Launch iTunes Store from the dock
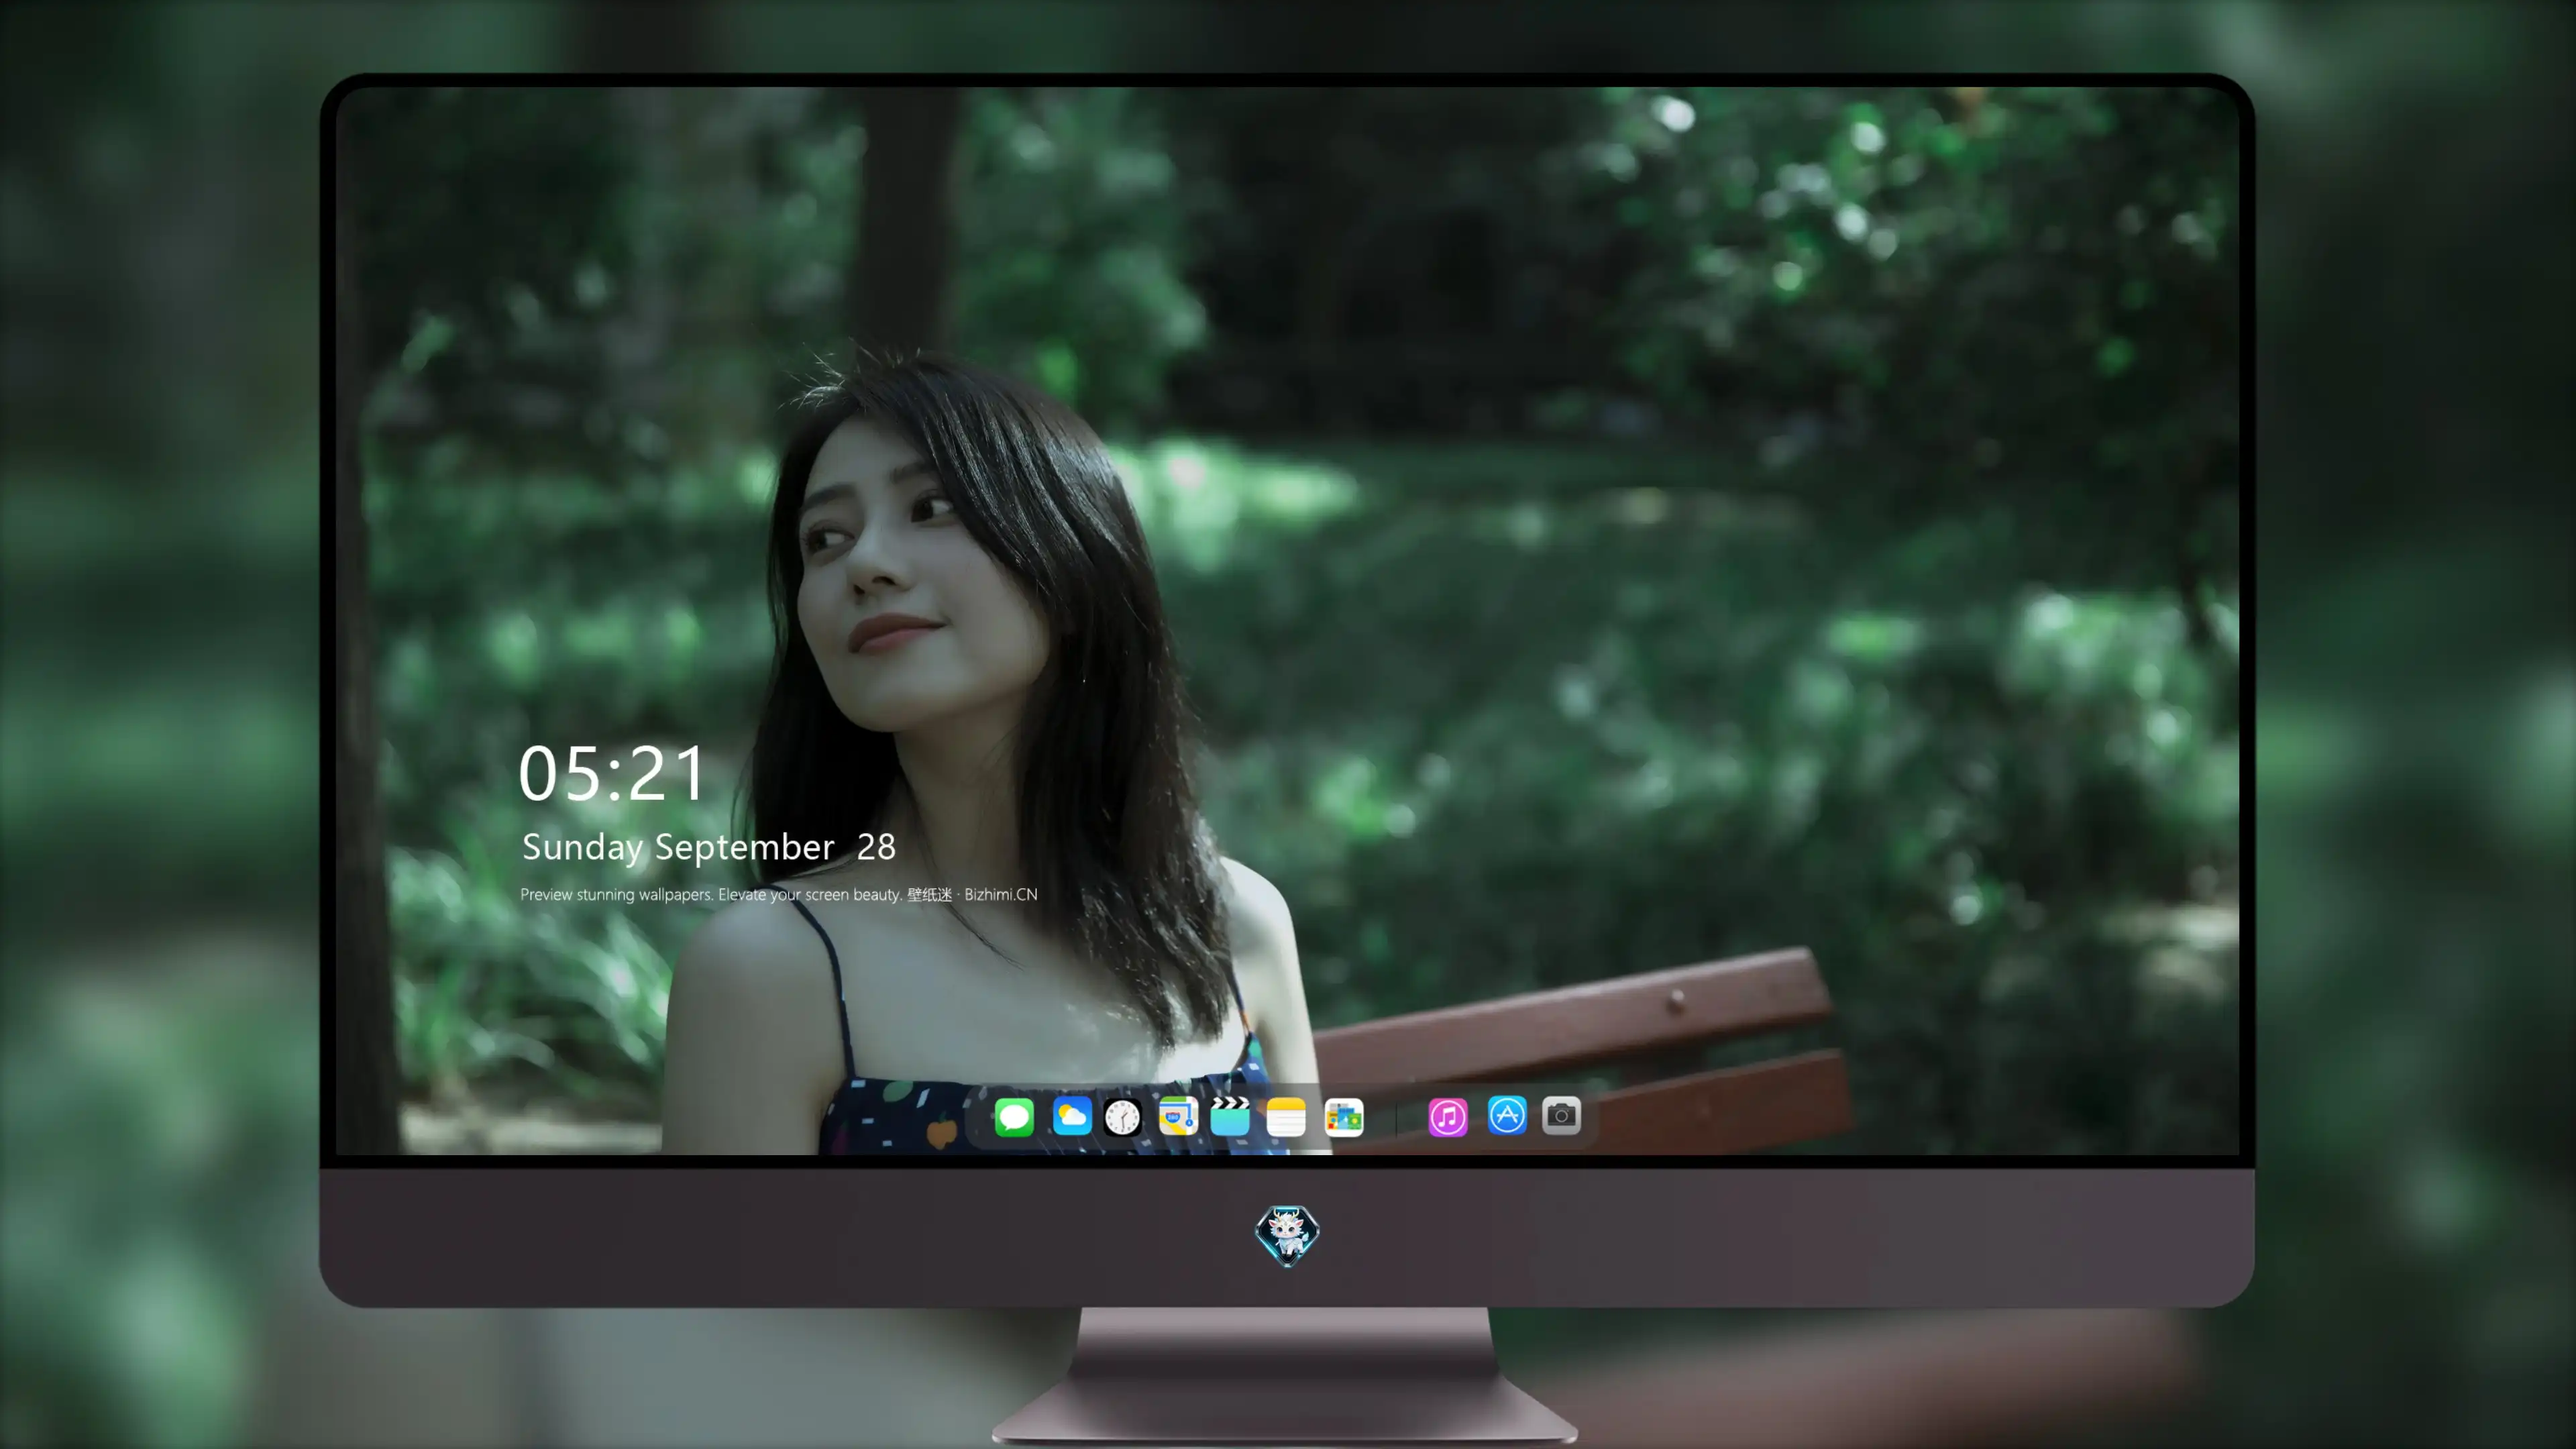This screenshot has height=1449, width=2576. tap(1448, 1116)
